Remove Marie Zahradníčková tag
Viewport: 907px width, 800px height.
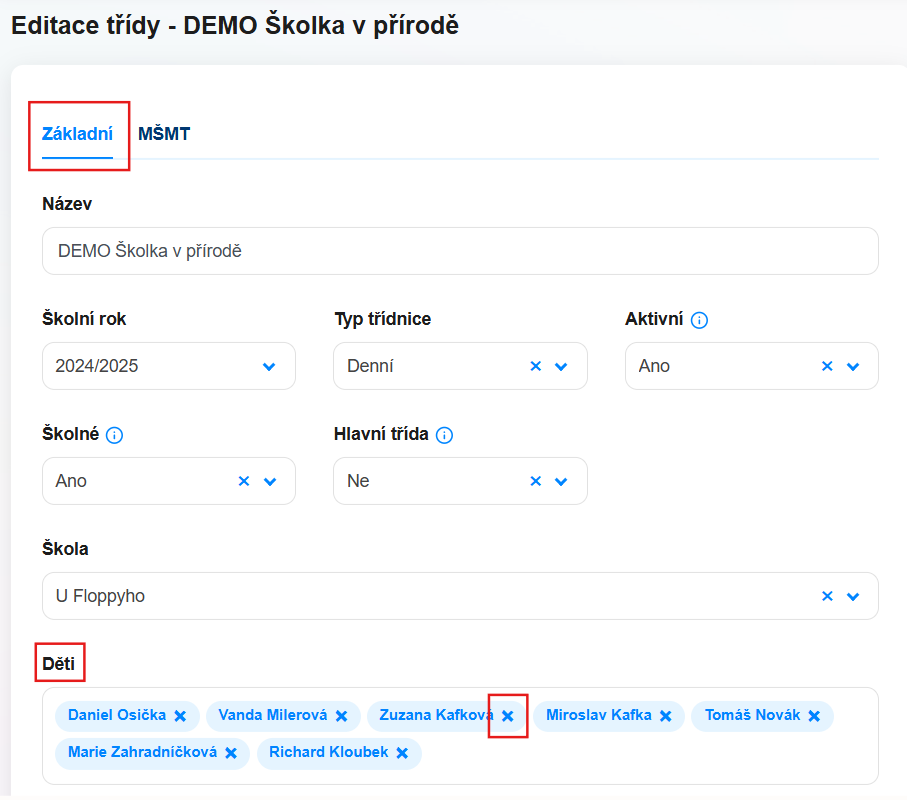[231, 753]
